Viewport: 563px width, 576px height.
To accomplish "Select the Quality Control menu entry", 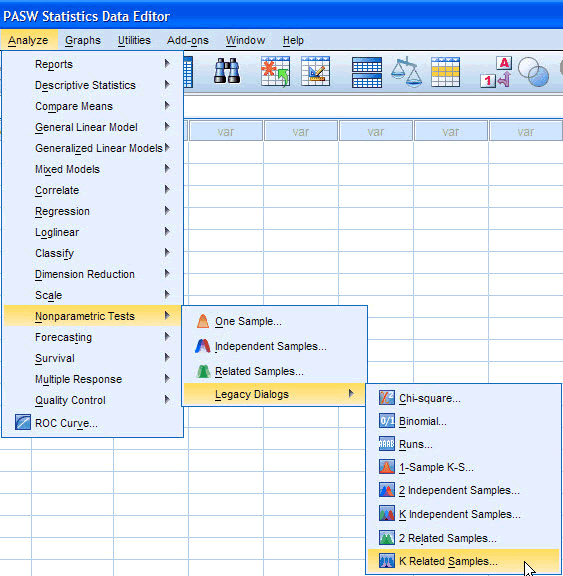I will (x=92, y=400).
